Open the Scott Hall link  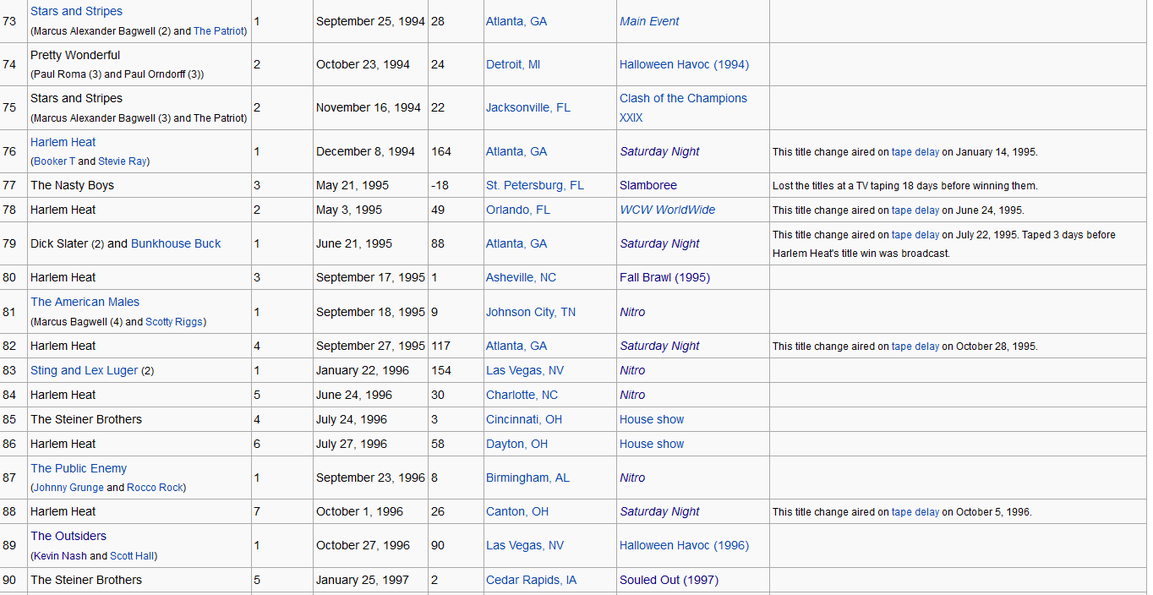tap(132, 556)
